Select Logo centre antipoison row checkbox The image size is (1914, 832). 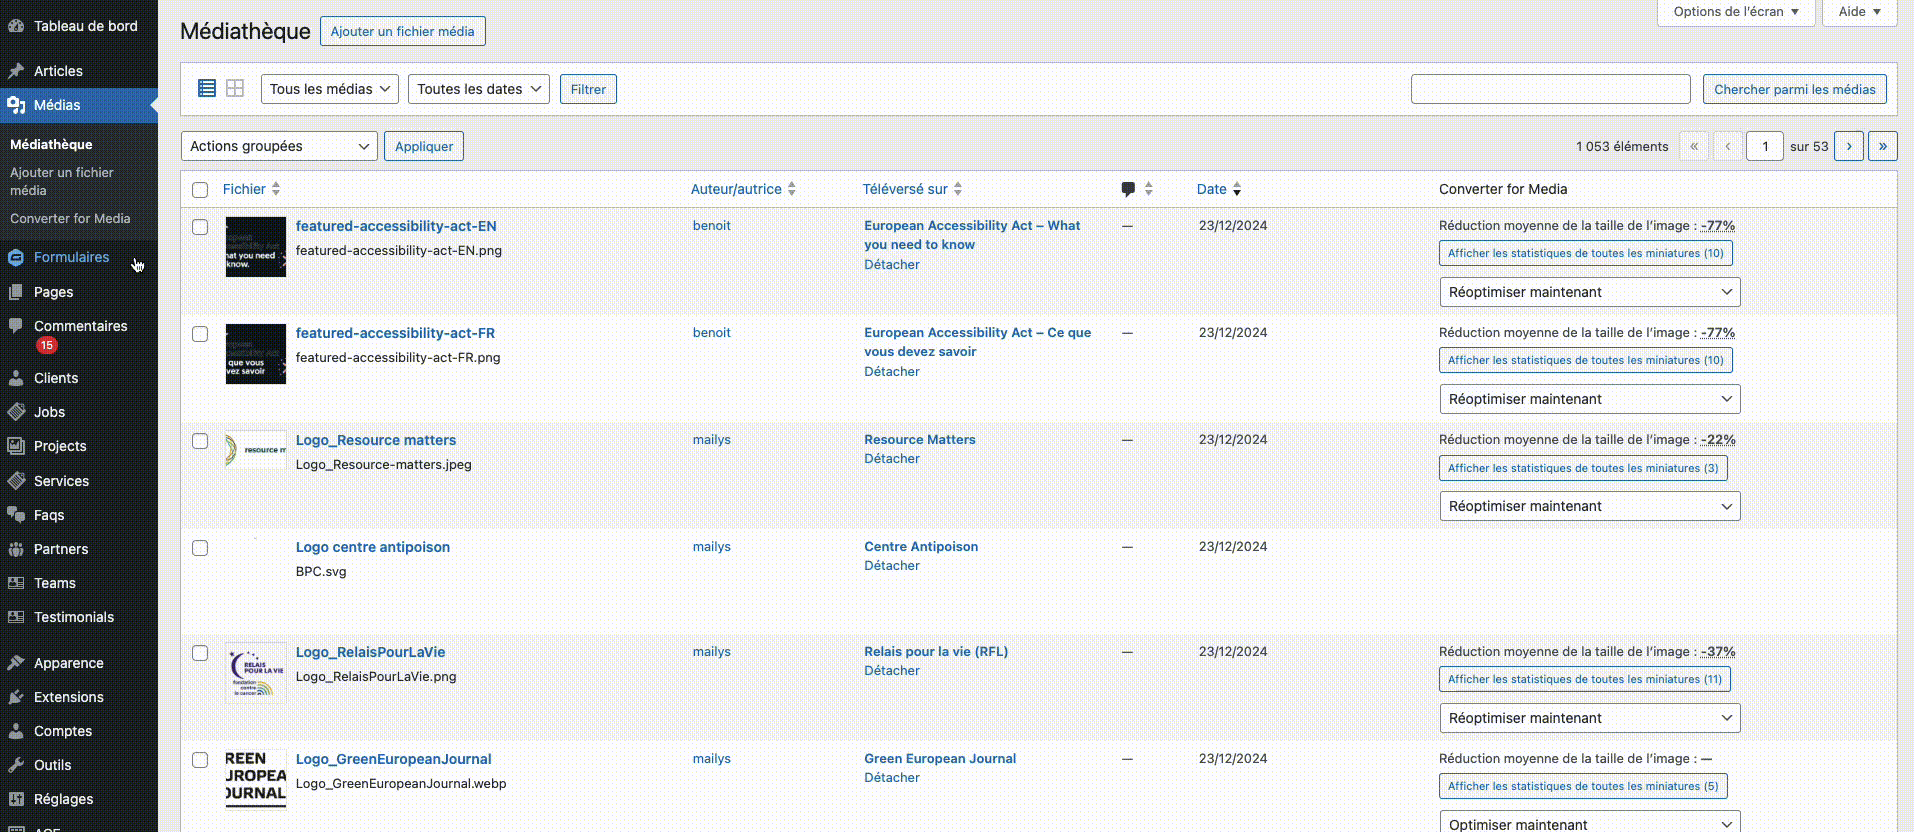[200, 548]
